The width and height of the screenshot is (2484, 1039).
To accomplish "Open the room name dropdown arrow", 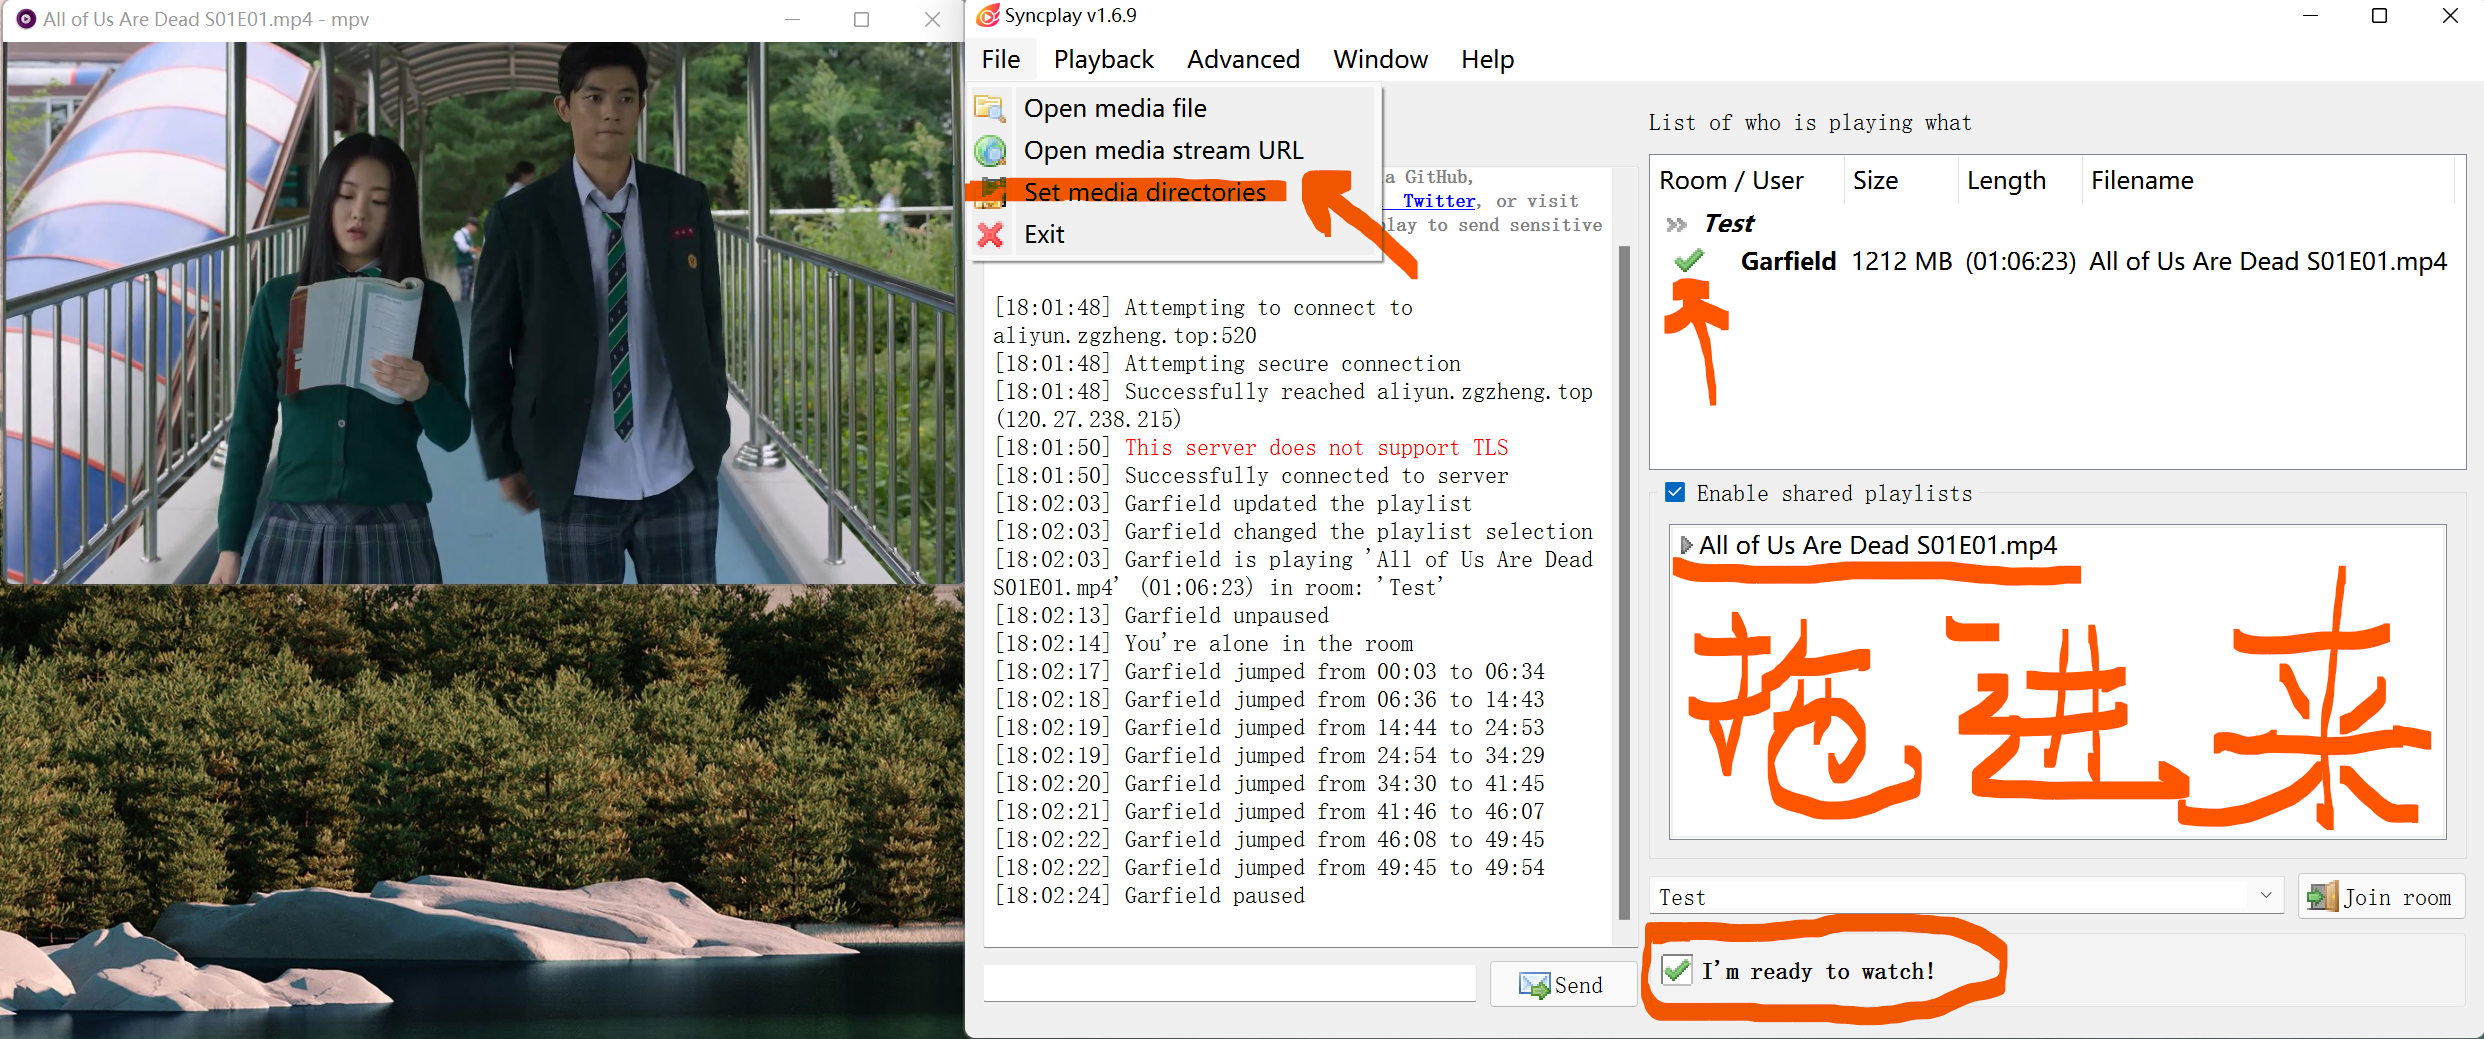I will [x=2266, y=895].
